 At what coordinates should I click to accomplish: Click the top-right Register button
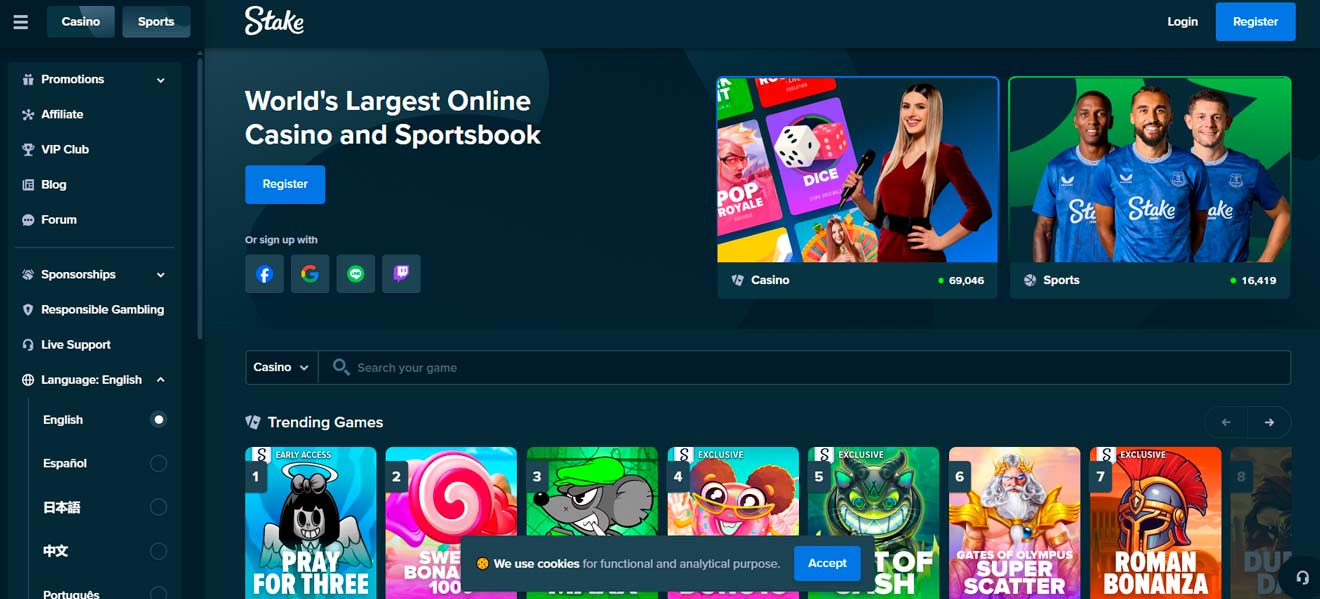(x=1255, y=21)
